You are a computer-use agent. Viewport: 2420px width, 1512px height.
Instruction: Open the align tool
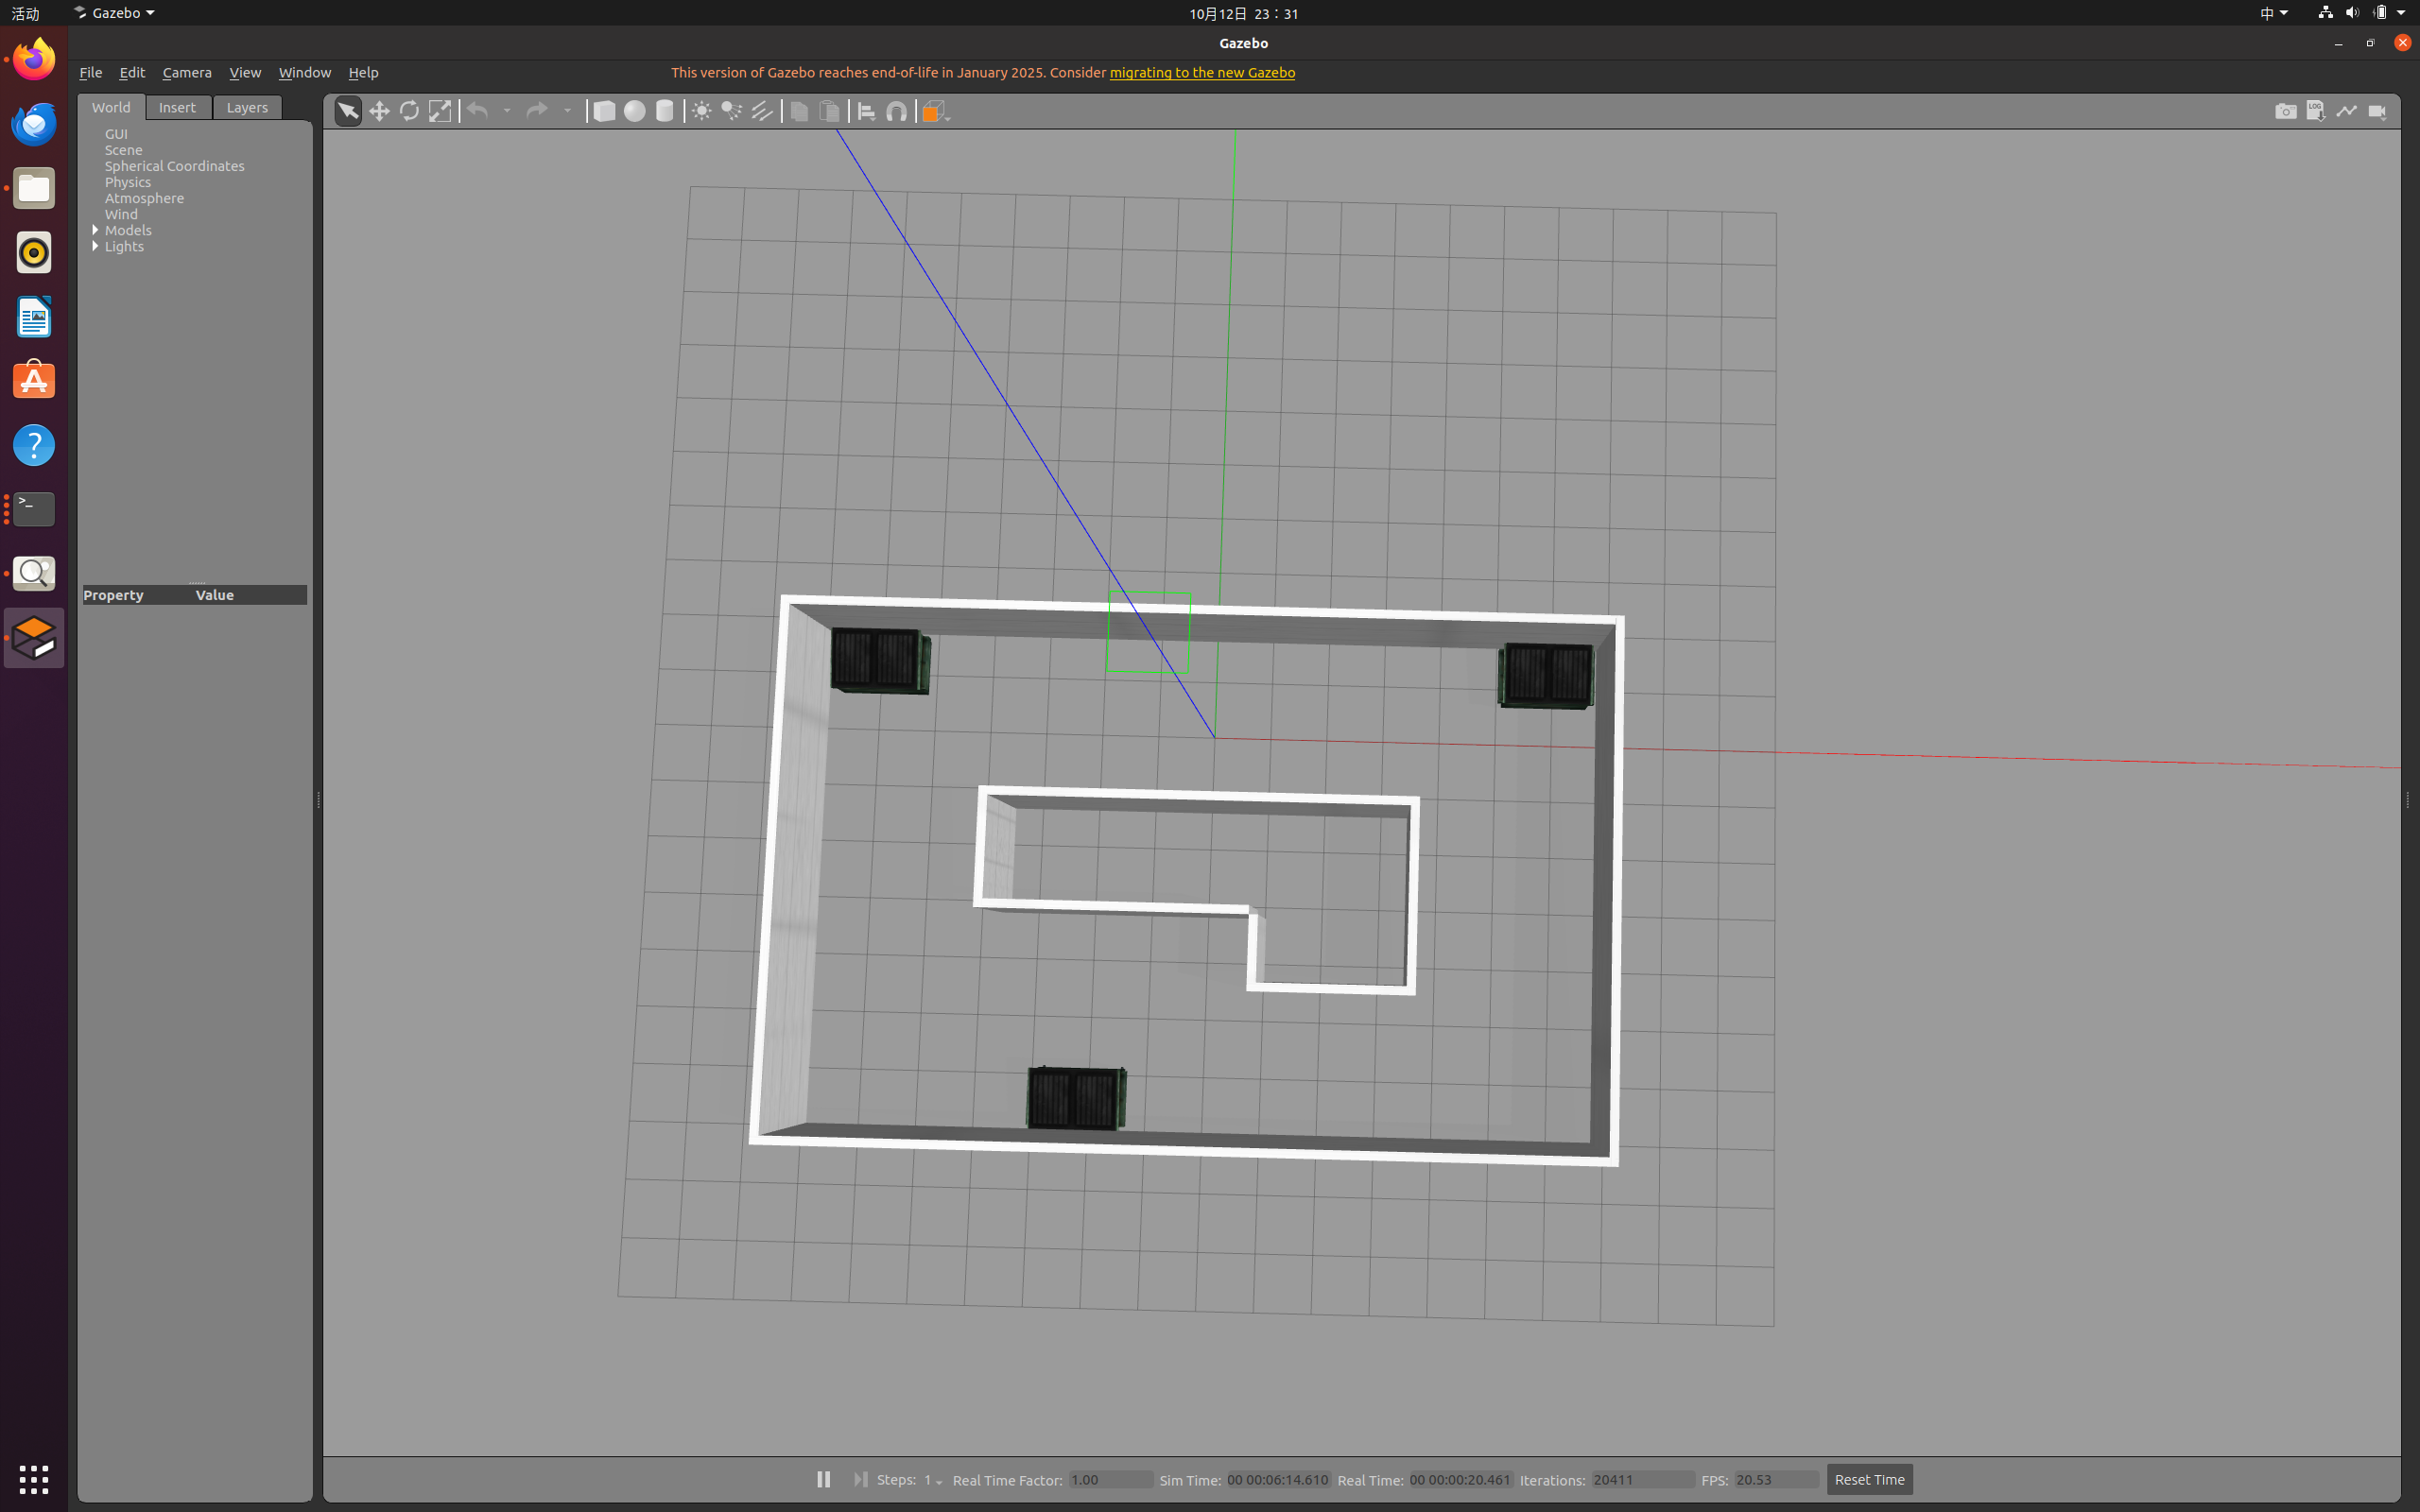[x=867, y=111]
